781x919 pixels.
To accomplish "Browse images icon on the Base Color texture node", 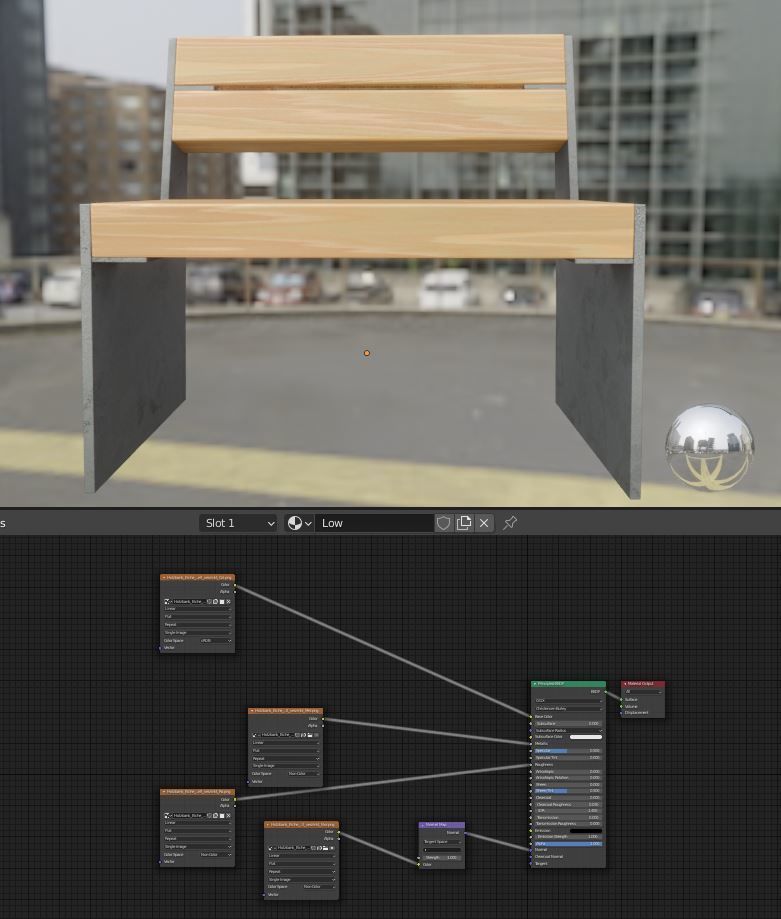I will tap(167, 601).
